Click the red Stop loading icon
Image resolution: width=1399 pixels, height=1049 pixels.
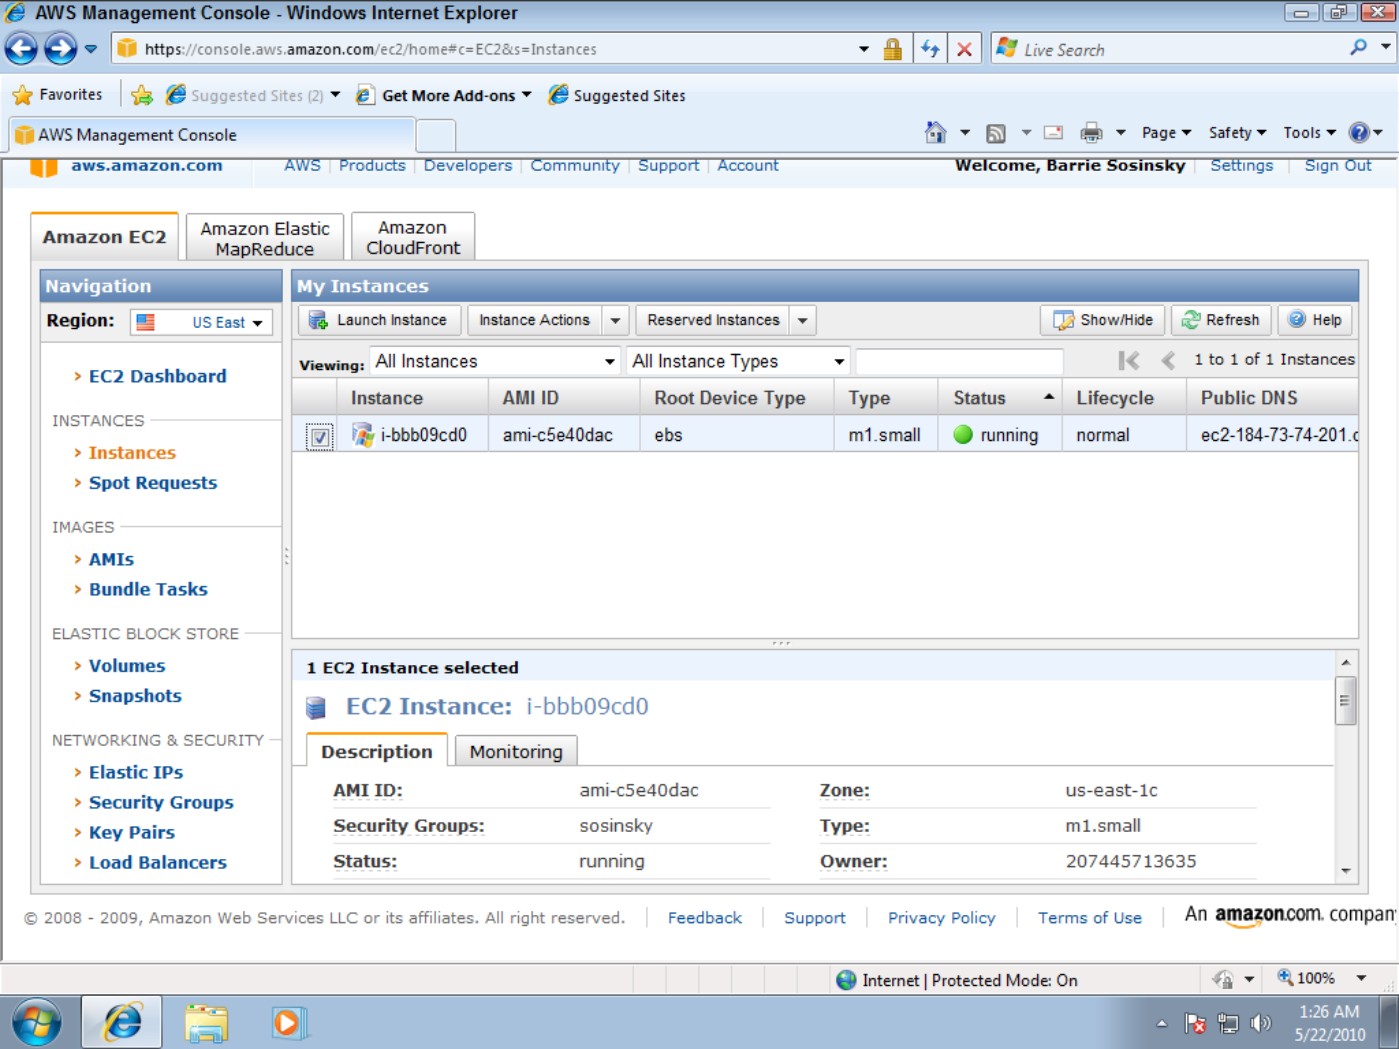964,49
